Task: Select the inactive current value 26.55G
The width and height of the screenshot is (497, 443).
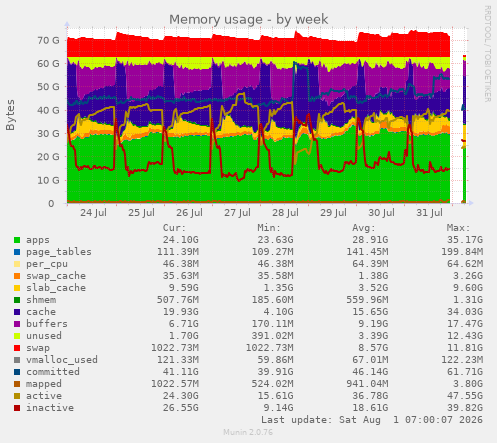Action: pos(180,408)
